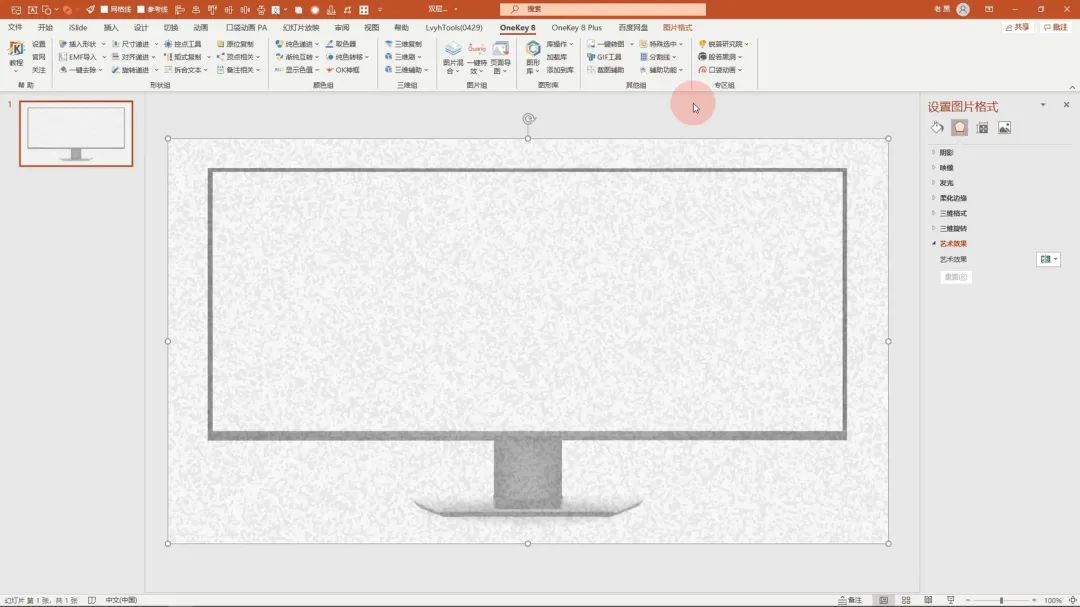1080x607 pixels.
Task: Click the 批注 comments button
Action: coord(1055,27)
